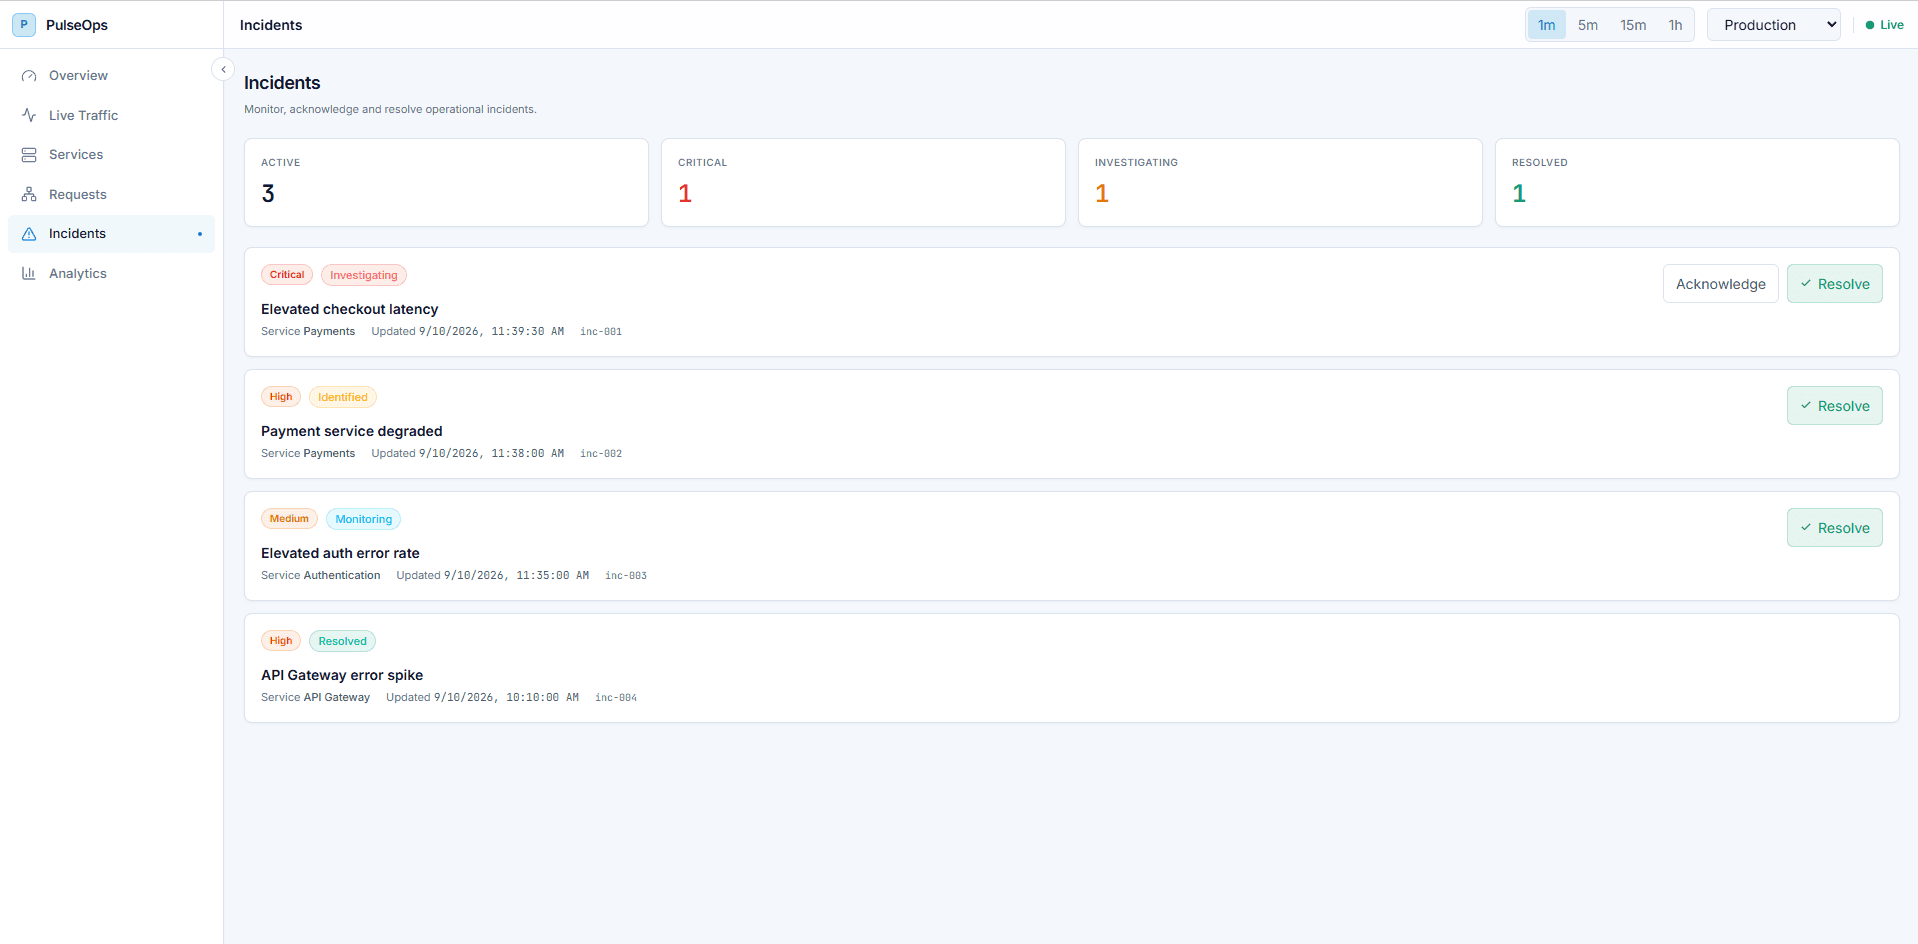Click the "Elevated checkout latency" title

coord(349,309)
